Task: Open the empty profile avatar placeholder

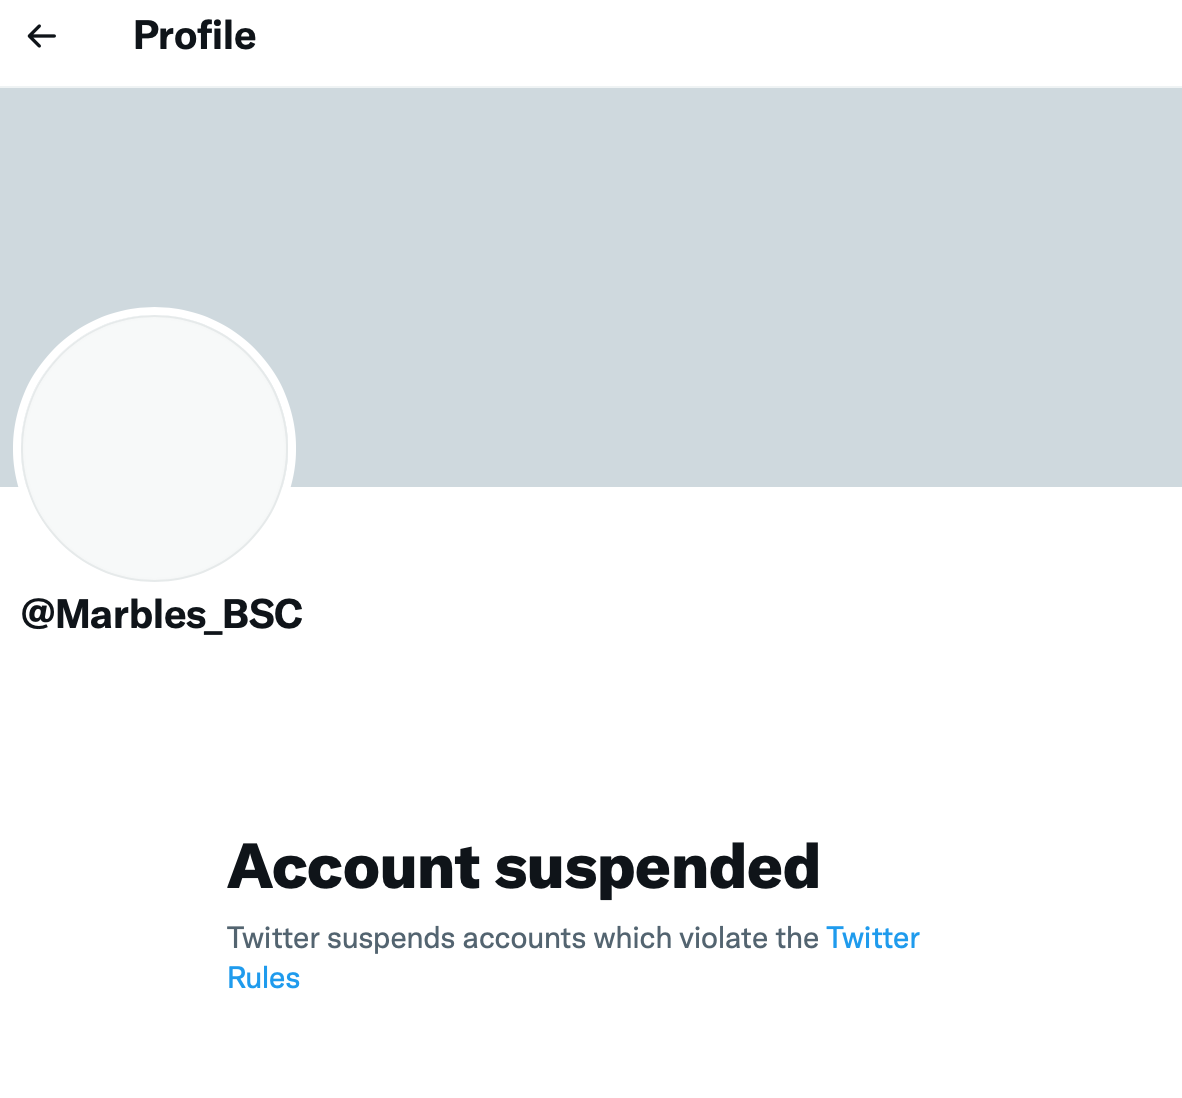Action: (x=155, y=448)
